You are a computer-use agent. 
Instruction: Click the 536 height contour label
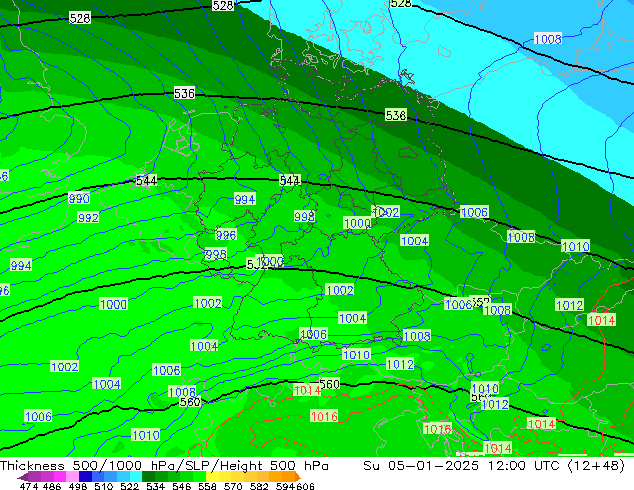point(184,93)
